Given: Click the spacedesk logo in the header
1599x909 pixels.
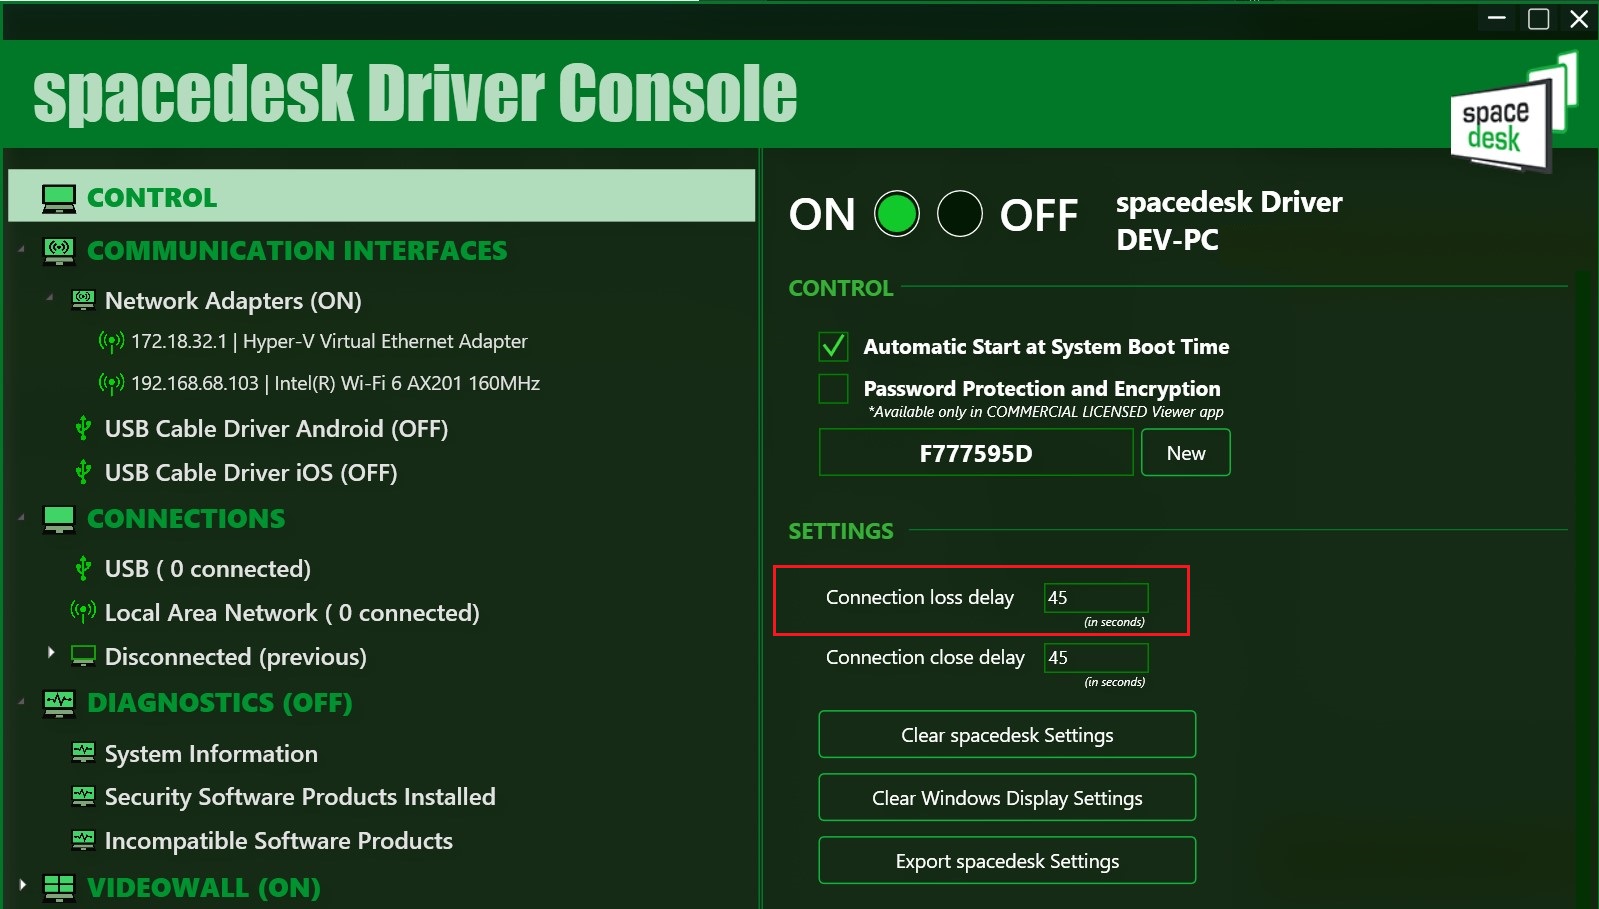Looking at the screenshot, I should coord(1513,112).
